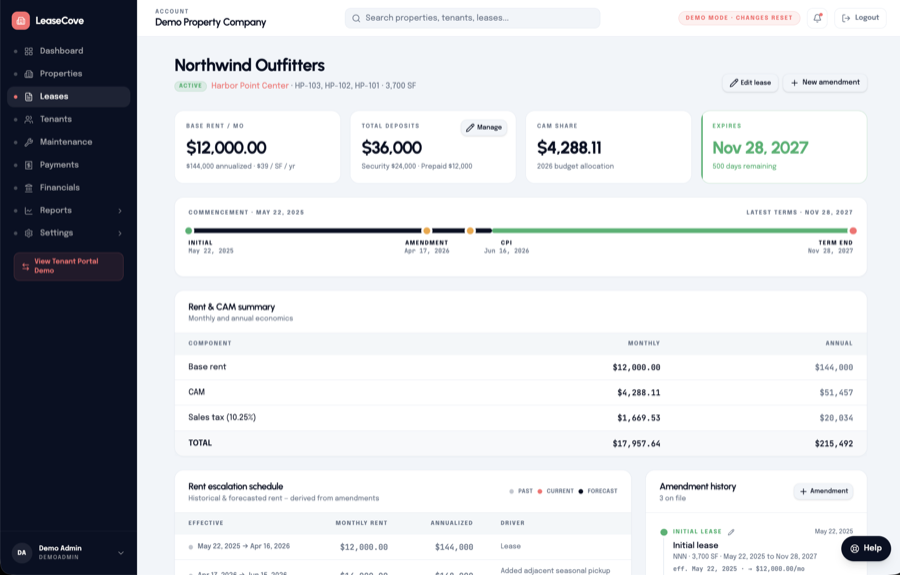Click the Expires Nov 28, 2027 card

click(784, 147)
